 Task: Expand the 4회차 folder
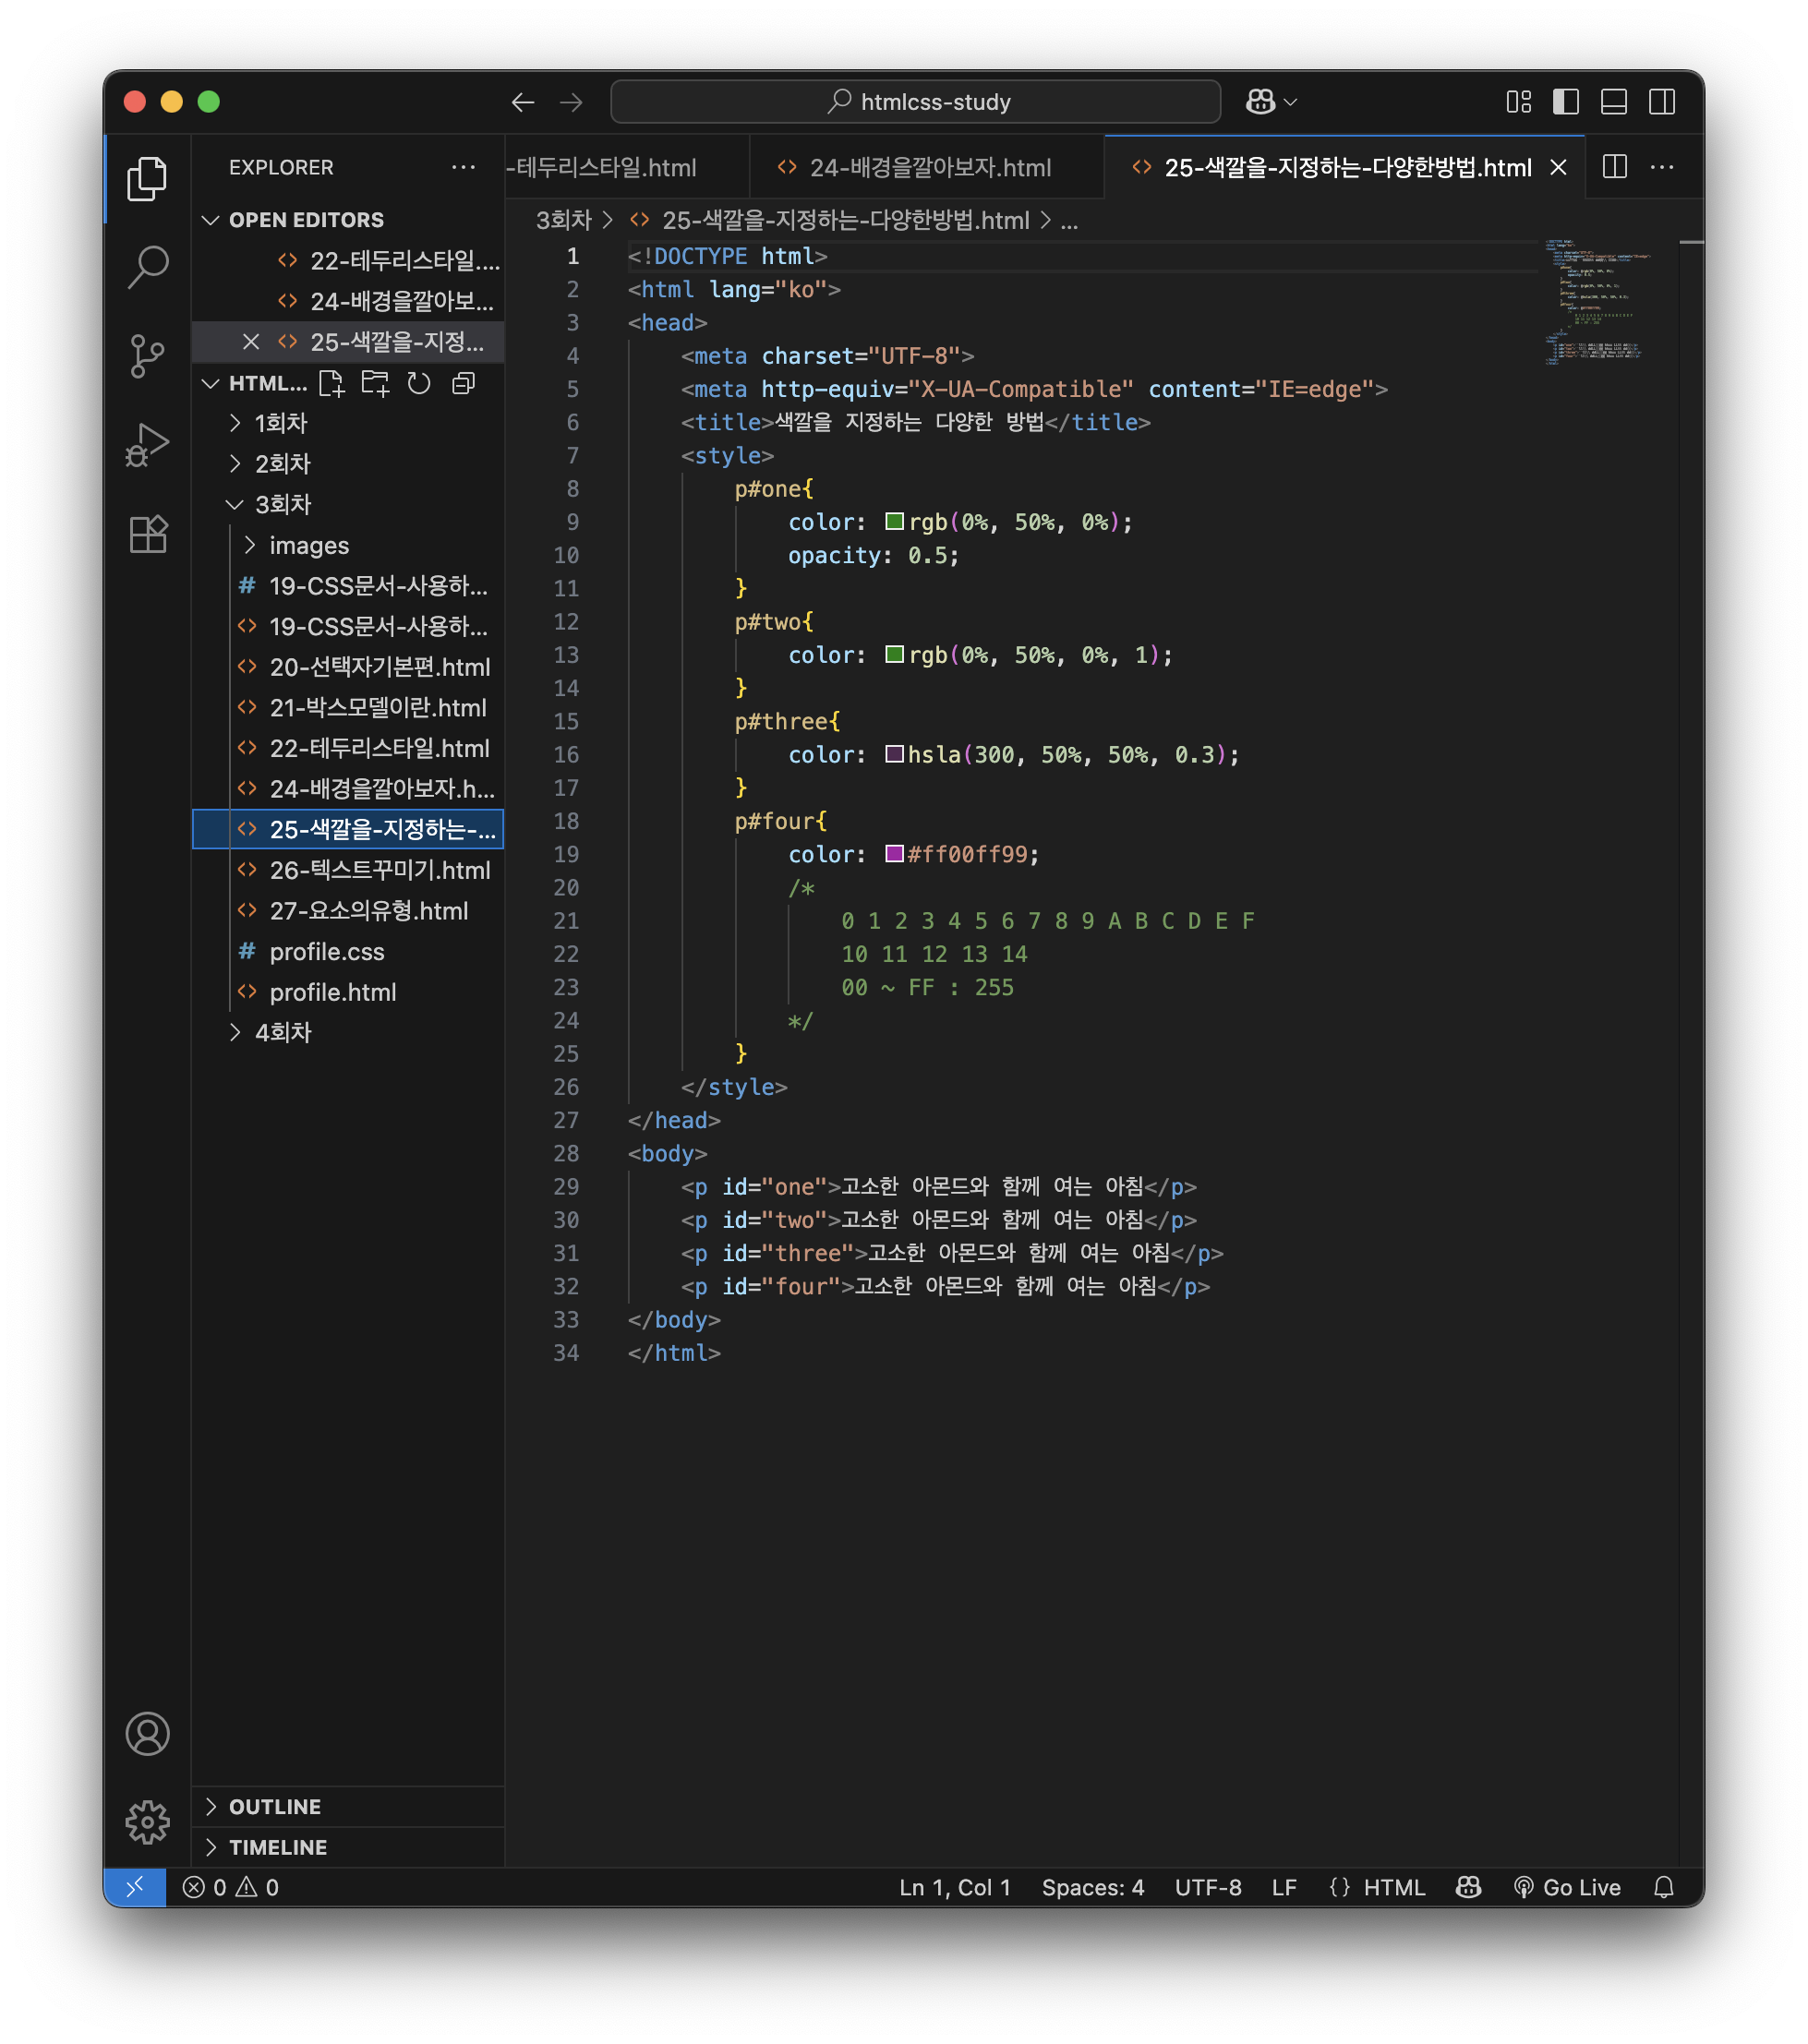pos(283,1032)
